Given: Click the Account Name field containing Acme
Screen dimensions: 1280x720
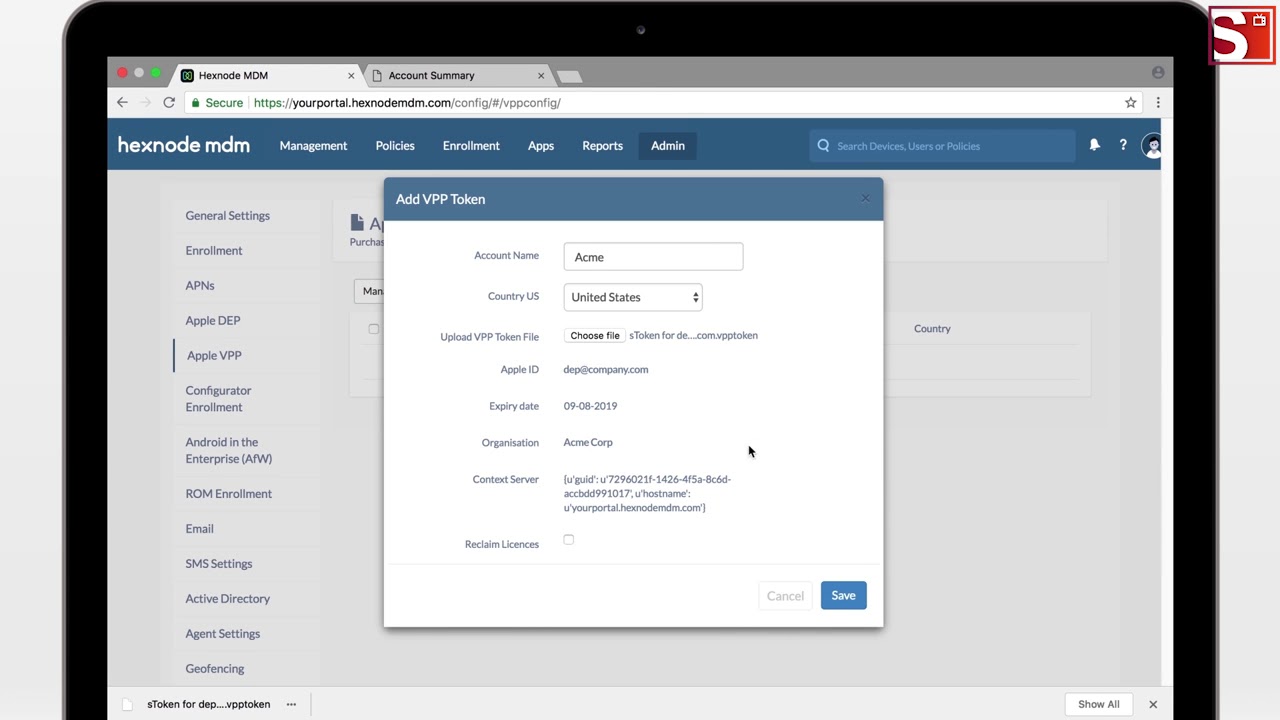Looking at the screenshot, I should point(653,257).
